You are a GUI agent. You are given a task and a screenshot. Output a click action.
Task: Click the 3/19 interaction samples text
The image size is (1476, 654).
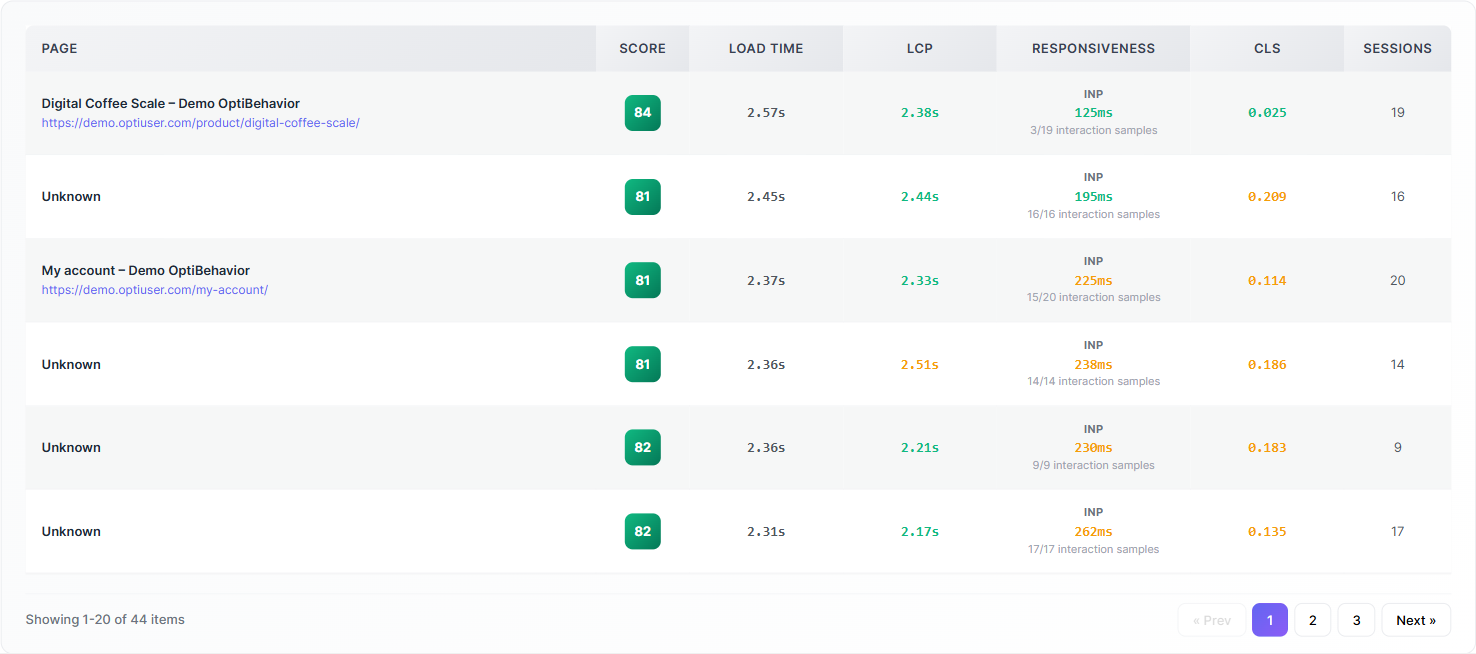pos(1093,131)
